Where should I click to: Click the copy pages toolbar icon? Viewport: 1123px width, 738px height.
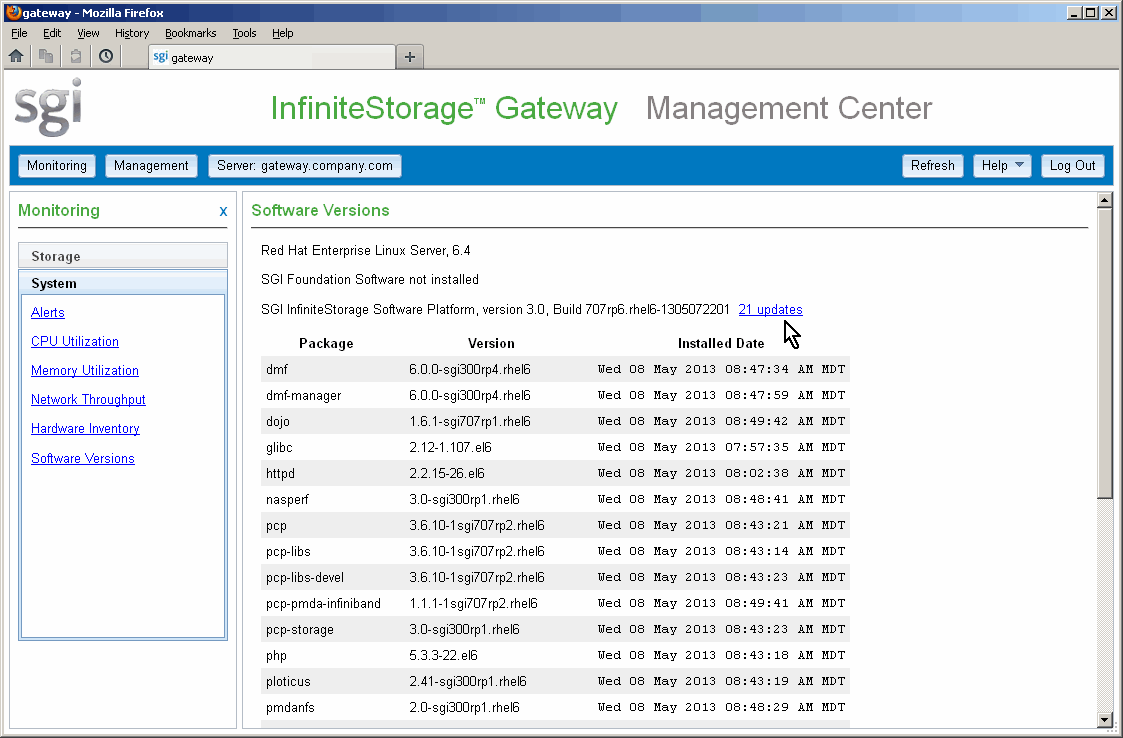click(x=46, y=56)
